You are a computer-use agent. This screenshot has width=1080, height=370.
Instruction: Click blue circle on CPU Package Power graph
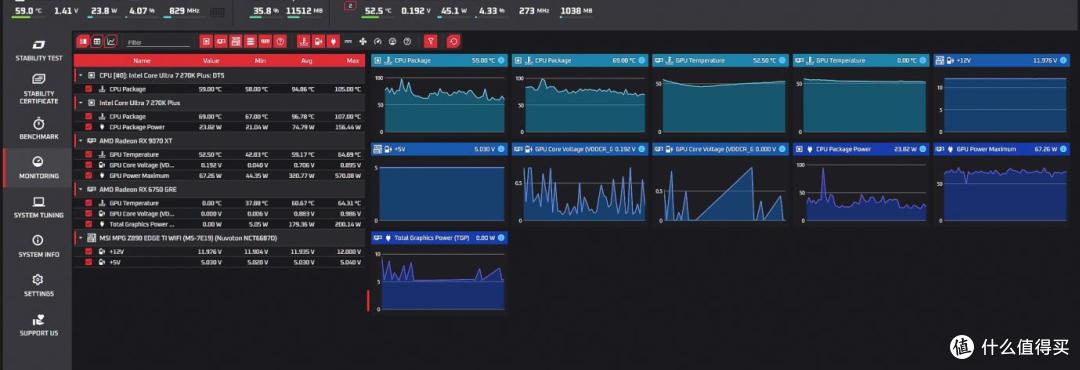click(922, 148)
